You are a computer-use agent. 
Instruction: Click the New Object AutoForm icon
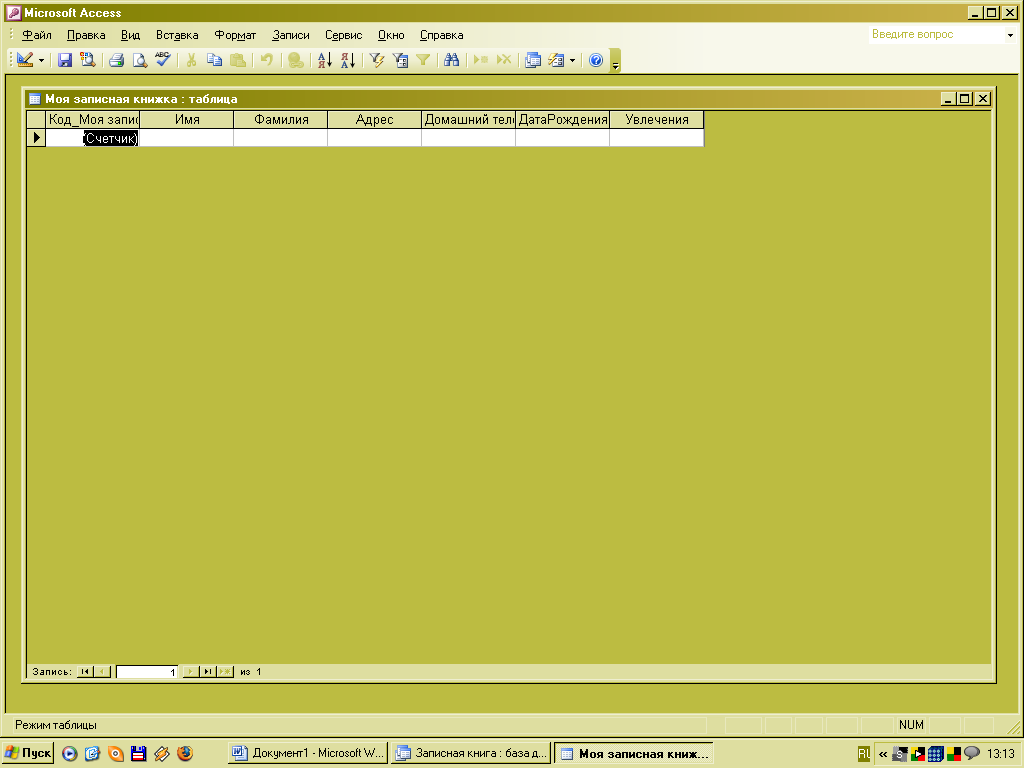click(x=556, y=60)
